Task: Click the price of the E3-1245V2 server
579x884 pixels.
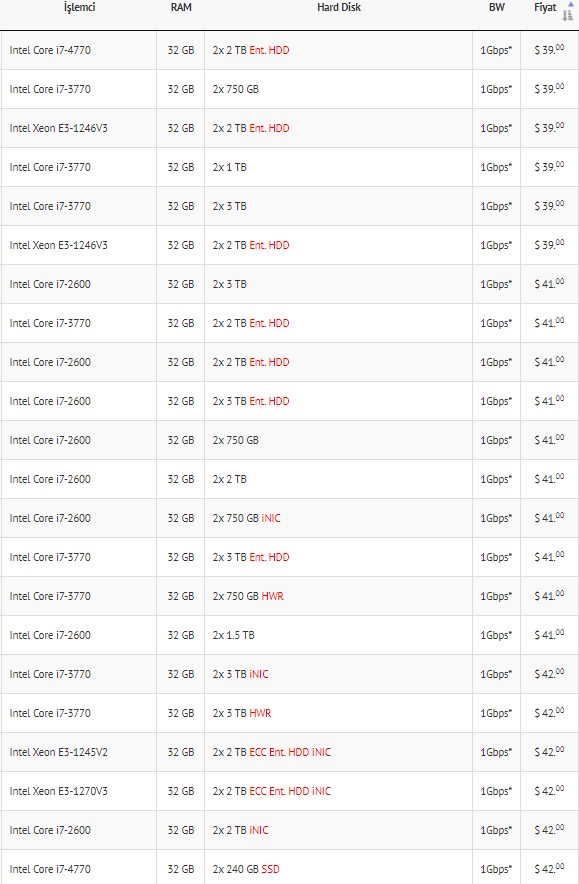Action: point(549,752)
